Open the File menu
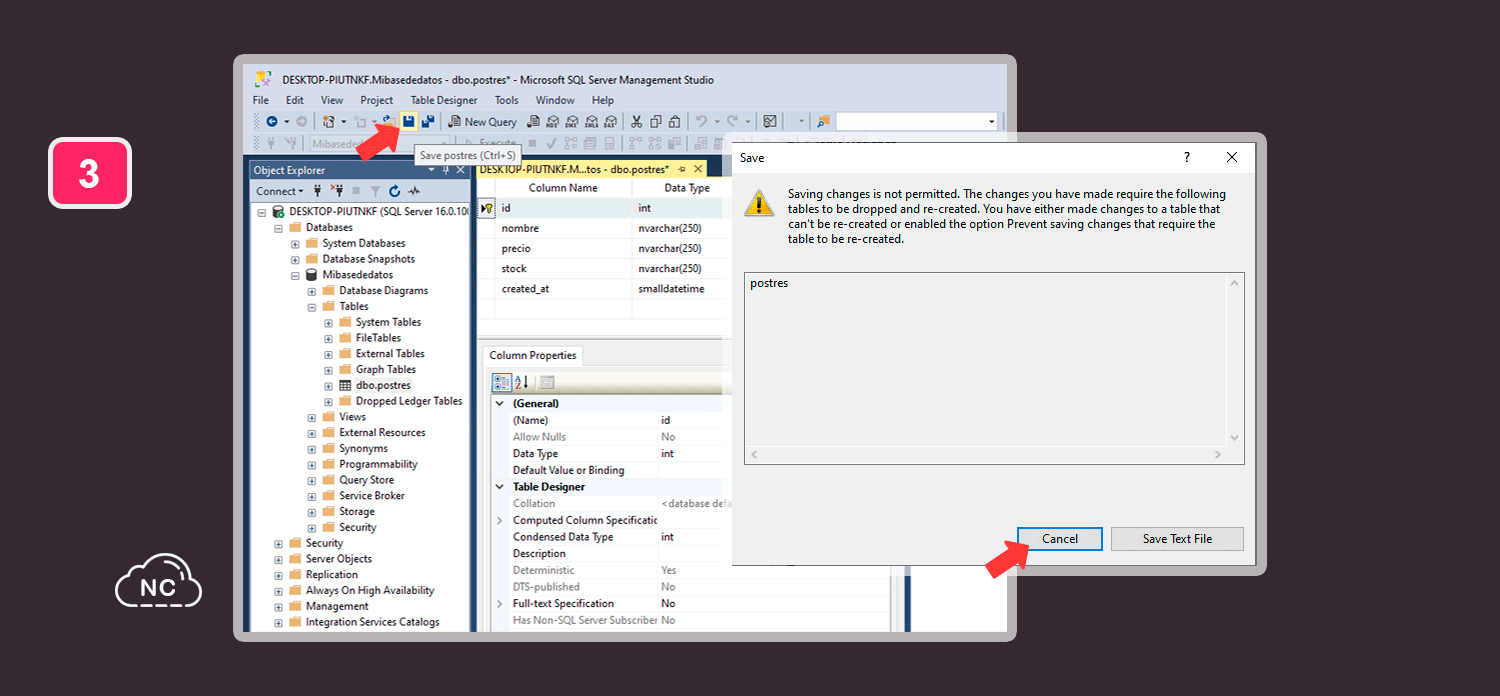 click(261, 100)
